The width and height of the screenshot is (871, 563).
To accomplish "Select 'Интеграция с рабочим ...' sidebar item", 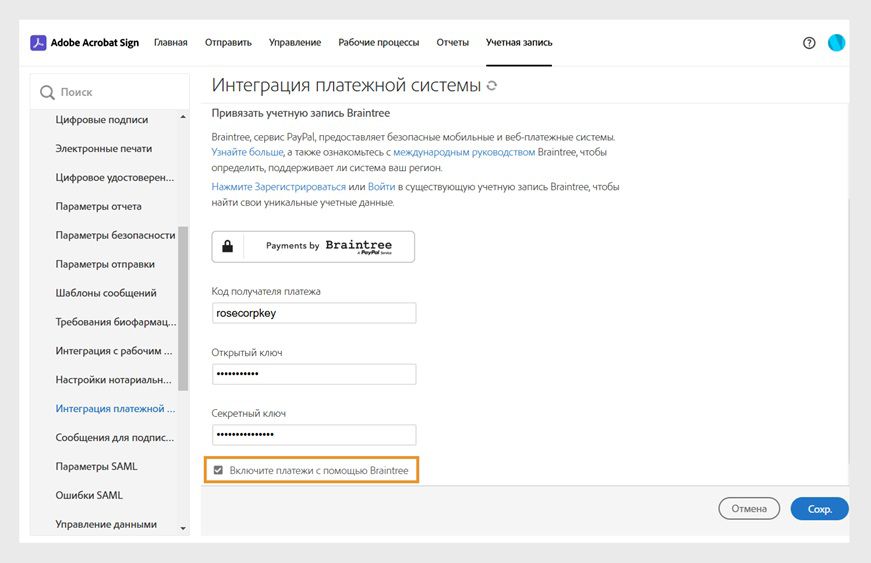I will click(x=114, y=351).
